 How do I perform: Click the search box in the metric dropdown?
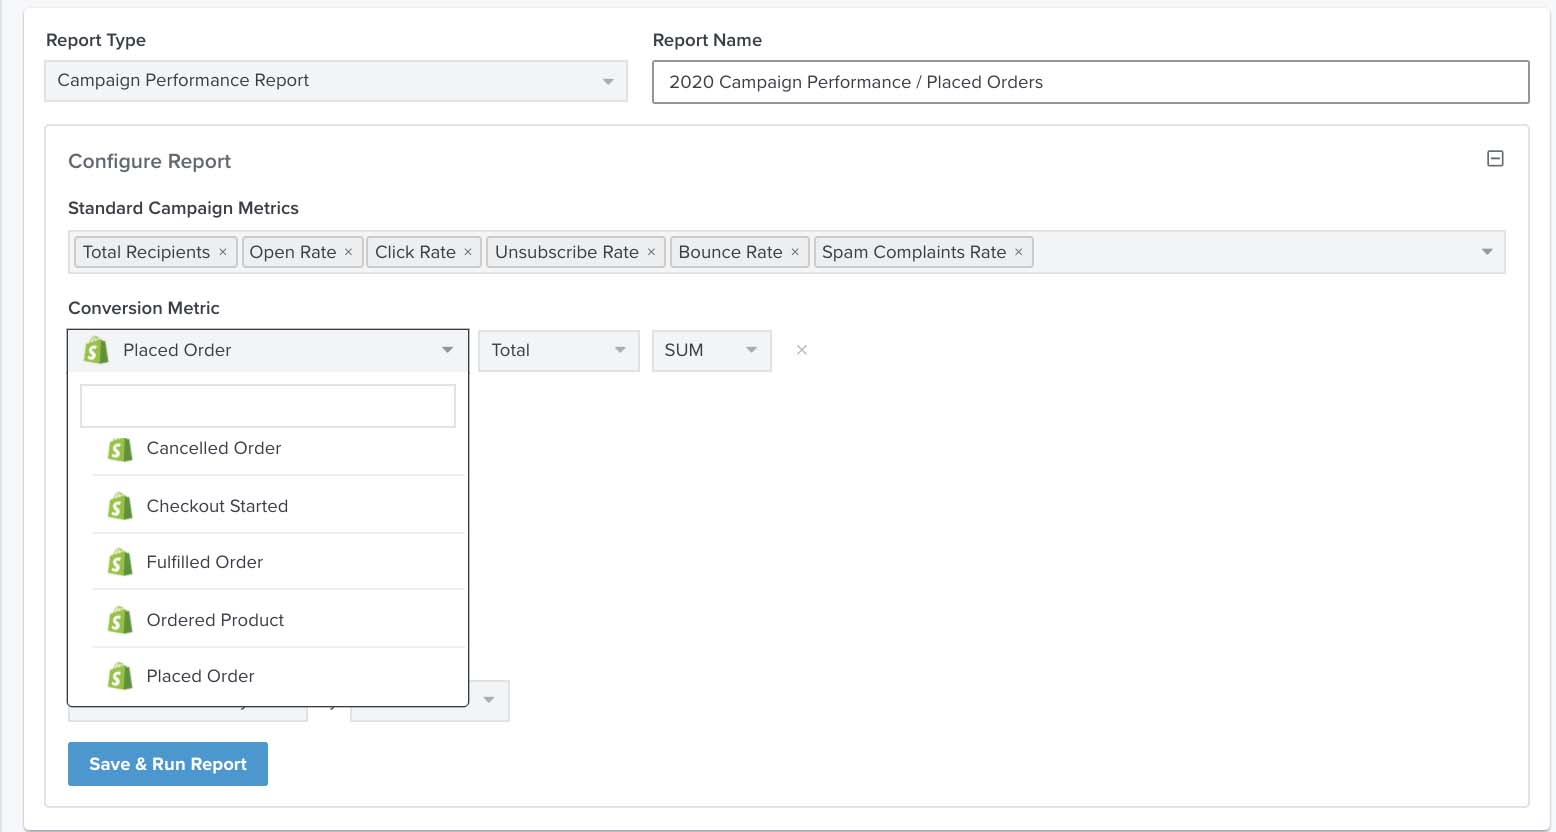click(x=267, y=405)
